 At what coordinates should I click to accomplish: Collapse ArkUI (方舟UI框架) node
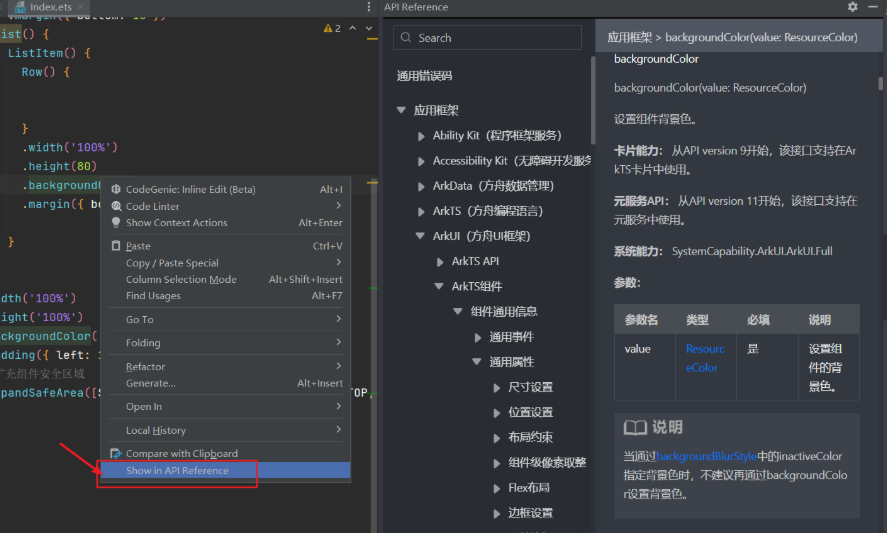click(x=420, y=236)
